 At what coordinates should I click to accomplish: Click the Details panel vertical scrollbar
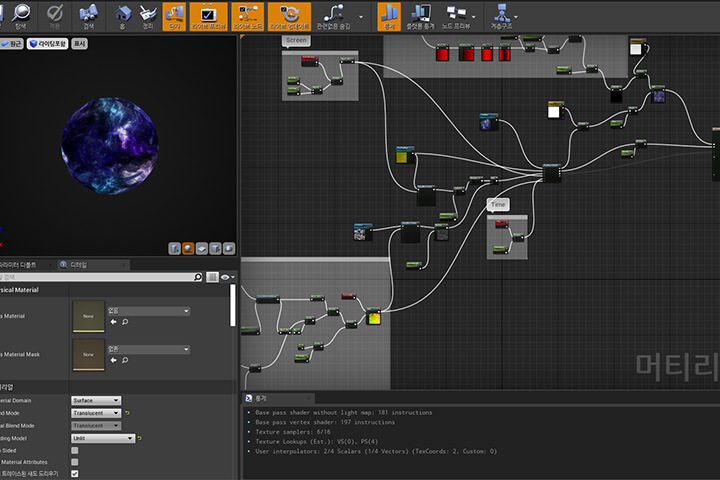tap(233, 305)
